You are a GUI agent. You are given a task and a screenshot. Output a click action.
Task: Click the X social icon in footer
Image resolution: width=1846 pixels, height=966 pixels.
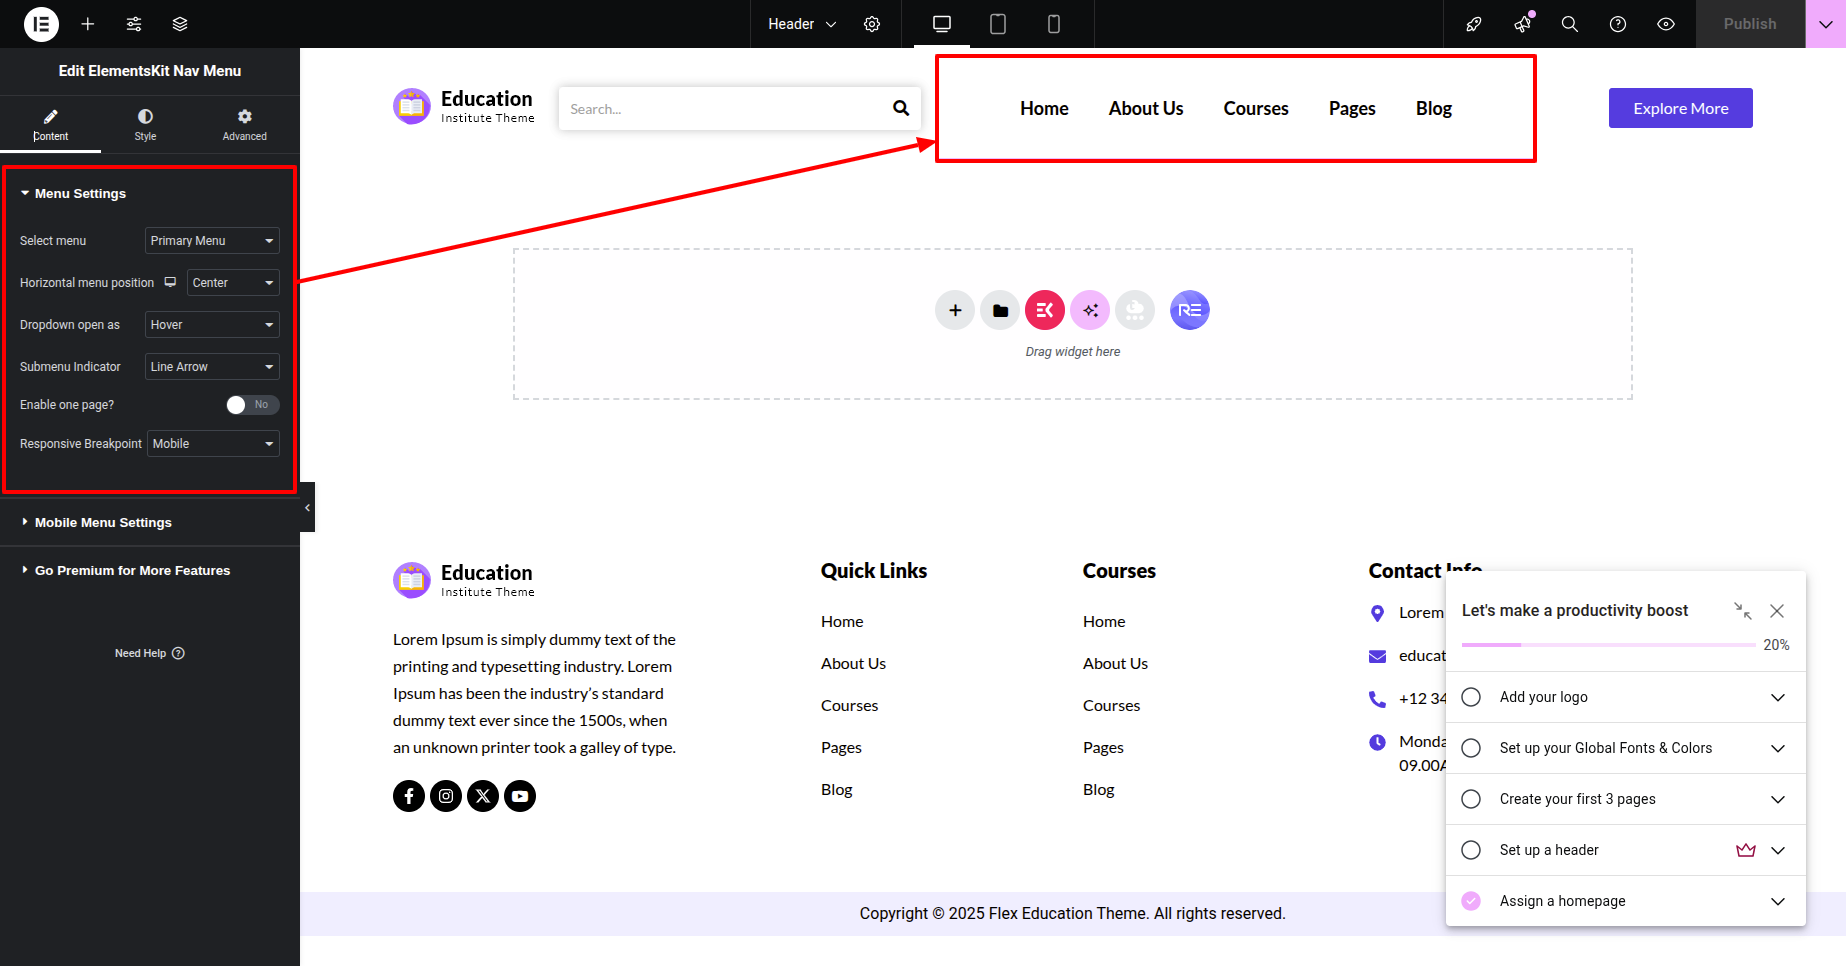click(x=483, y=796)
